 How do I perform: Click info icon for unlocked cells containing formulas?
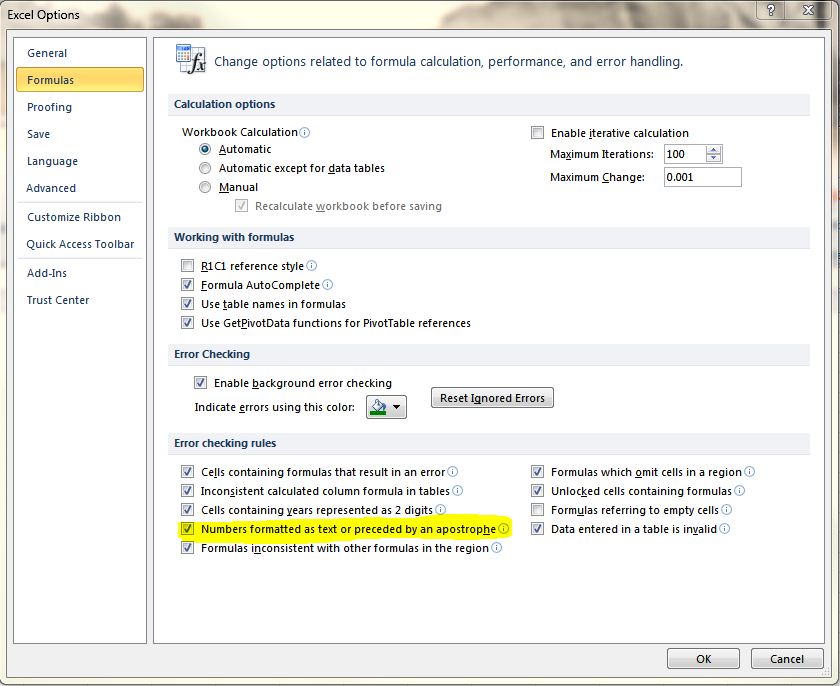coord(740,491)
